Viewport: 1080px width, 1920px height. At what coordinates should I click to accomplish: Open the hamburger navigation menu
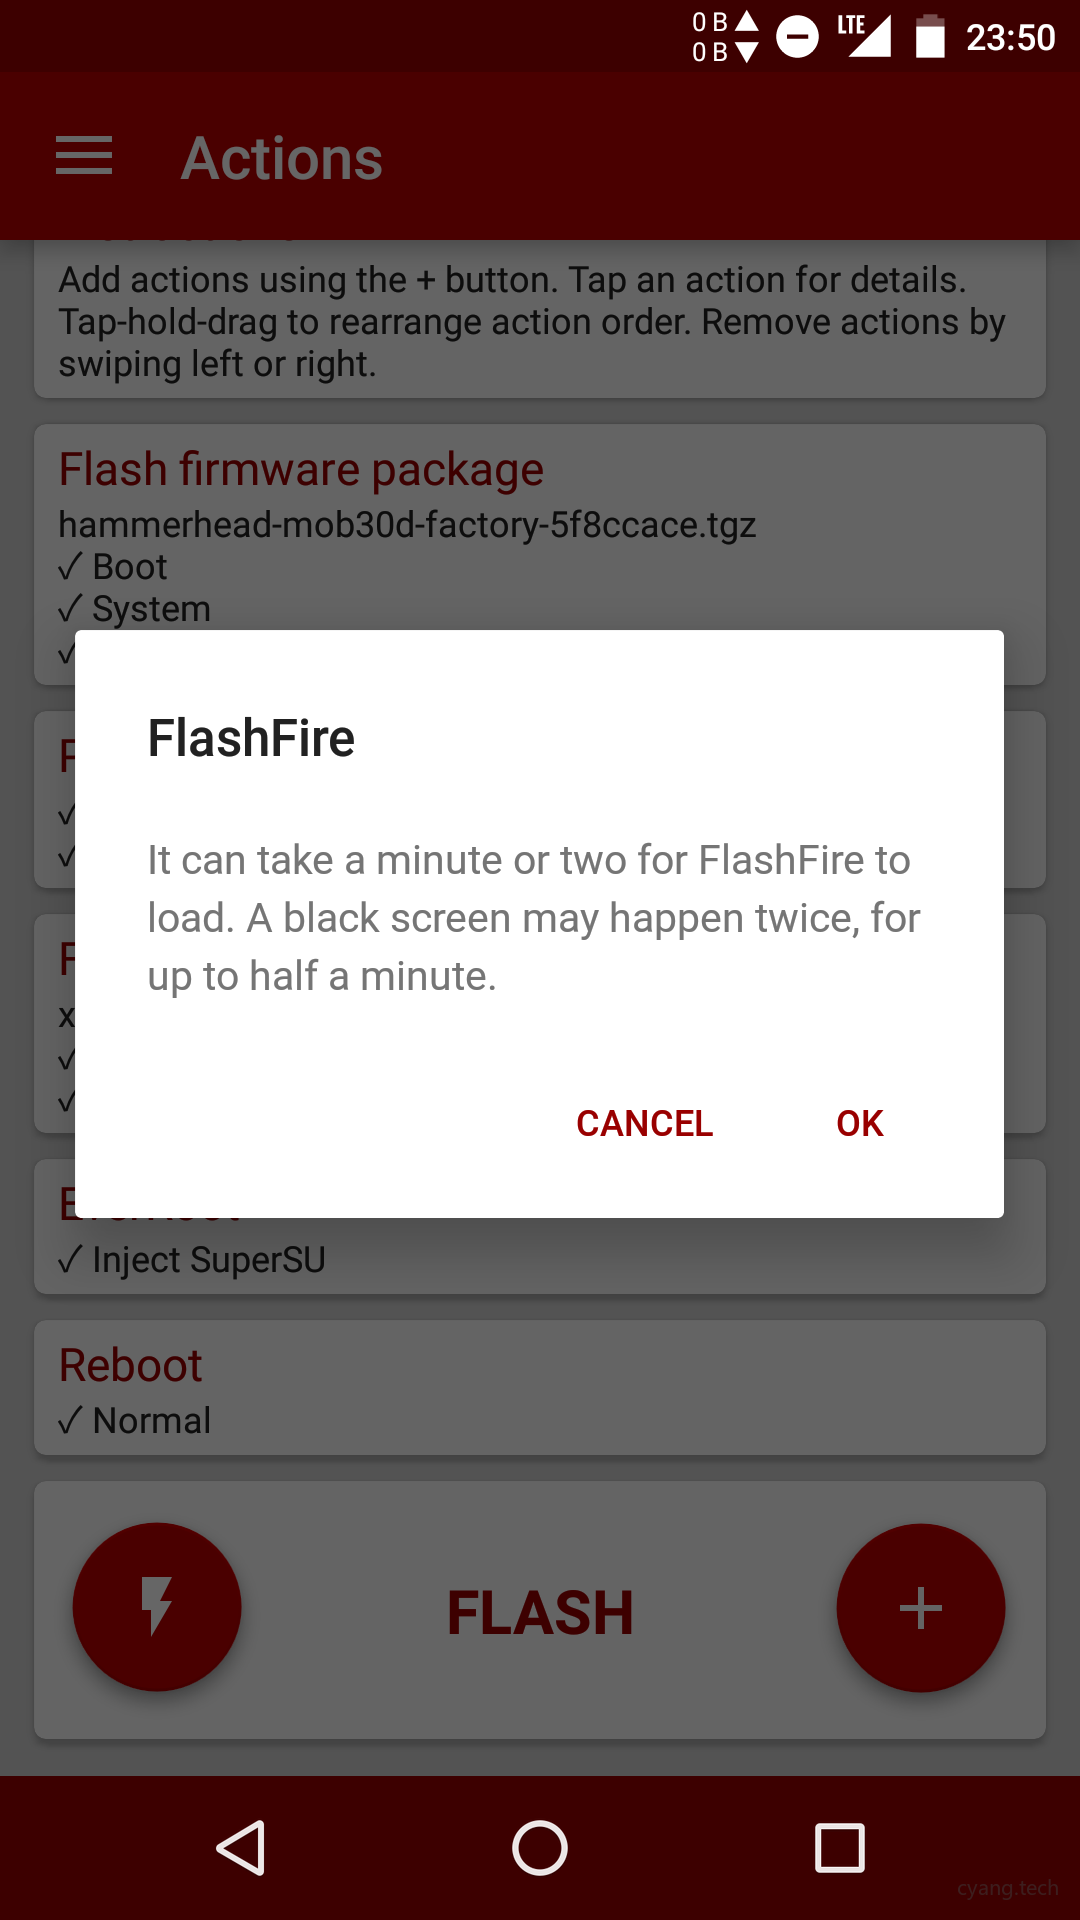tap(84, 157)
